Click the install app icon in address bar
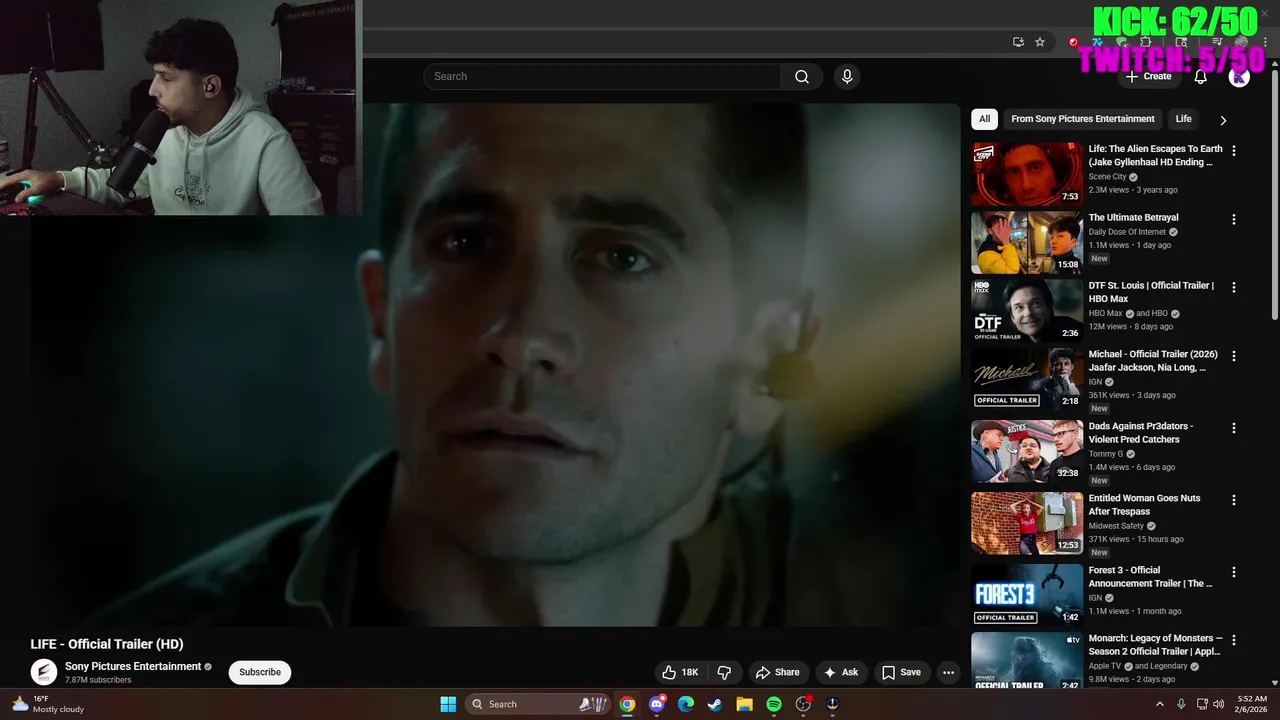Image resolution: width=1280 pixels, height=720 pixels. click(x=1018, y=42)
